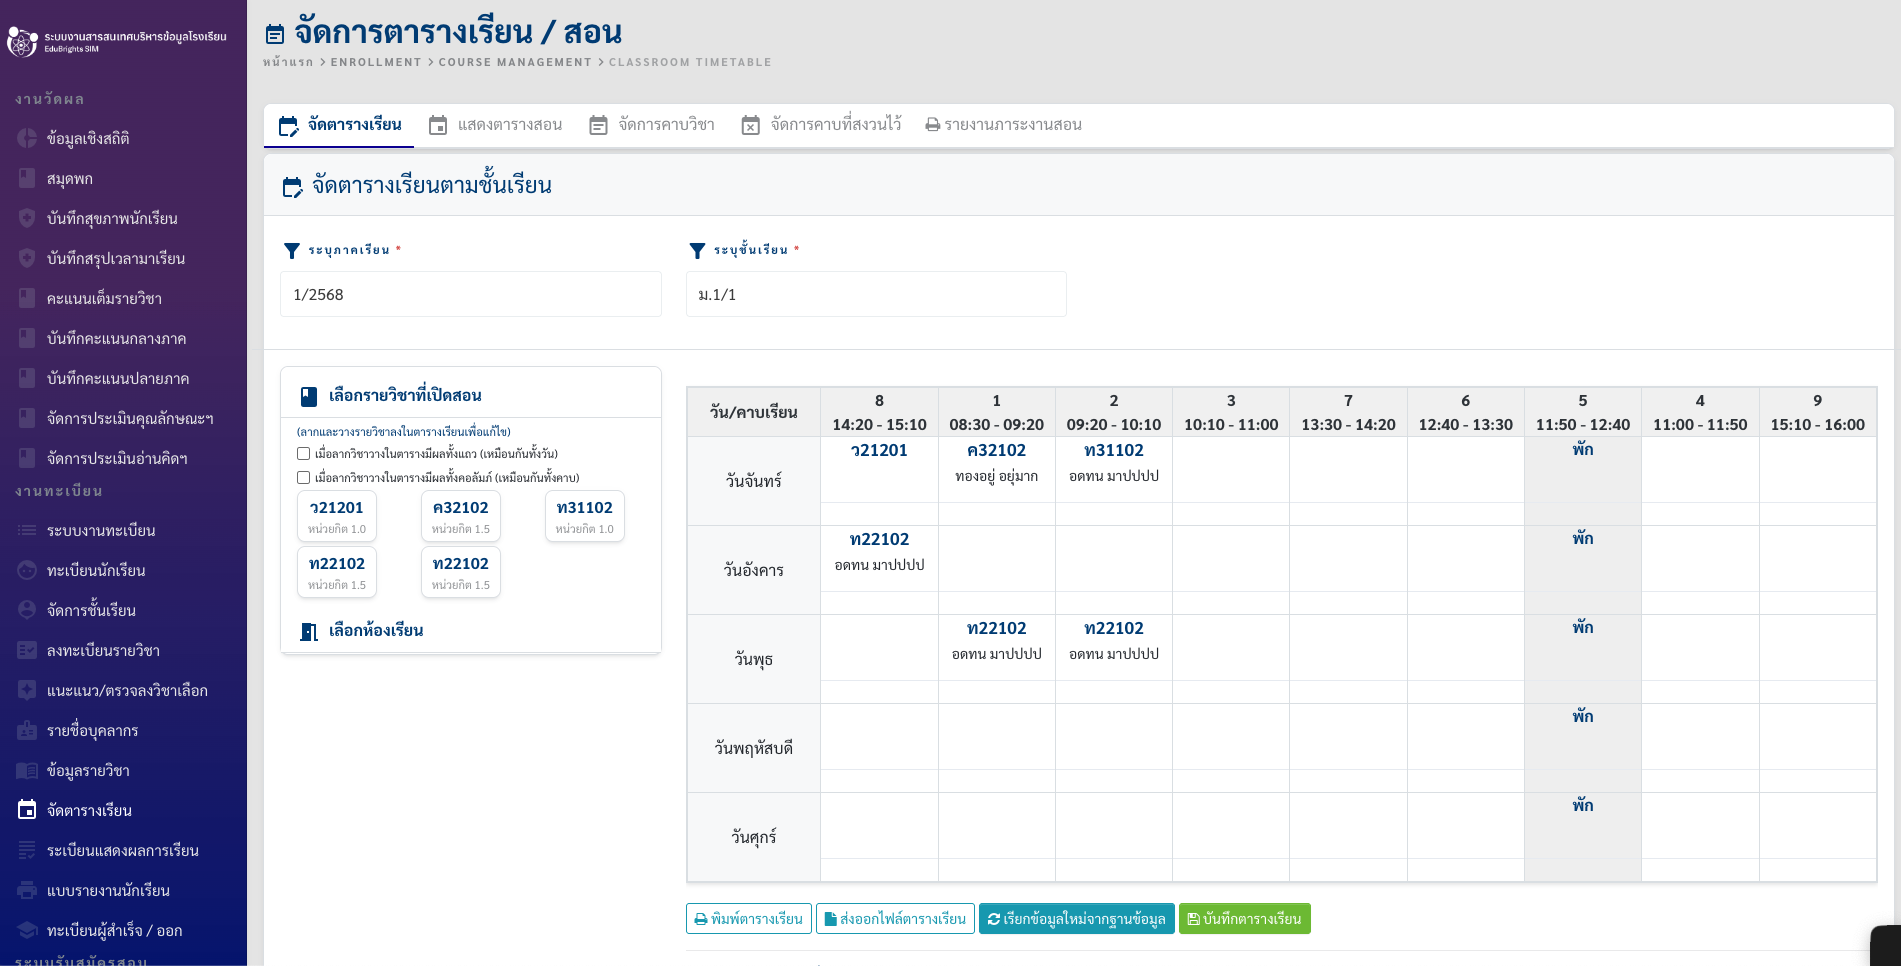
Task: Click the ทะเบียนผู้สำเร็จ / ออก graduation icon
Action: (27, 931)
